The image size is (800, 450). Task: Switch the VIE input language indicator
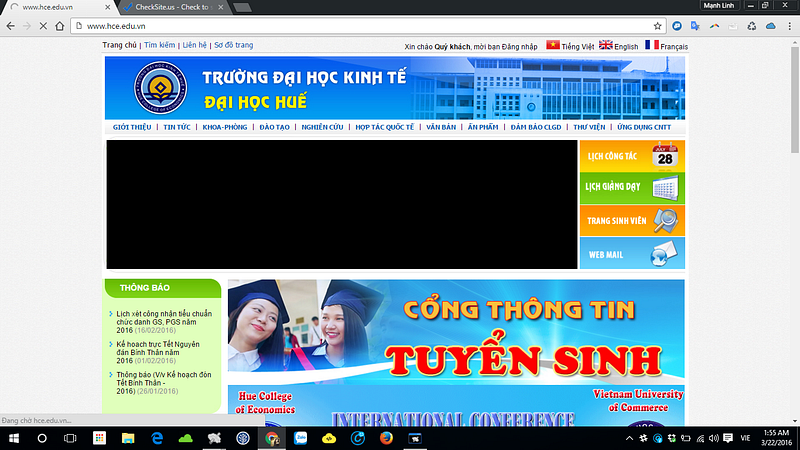click(x=745, y=438)
